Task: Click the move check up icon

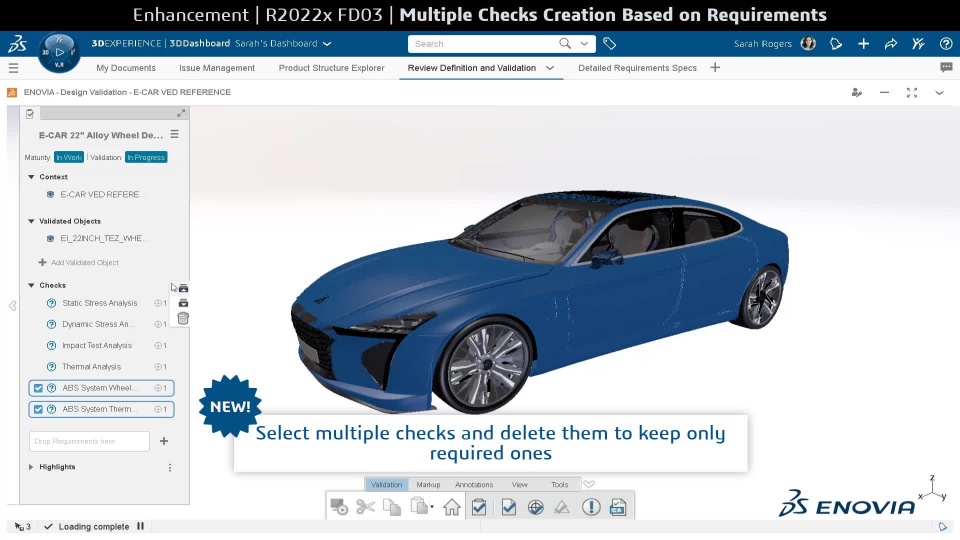Action: 183,288
